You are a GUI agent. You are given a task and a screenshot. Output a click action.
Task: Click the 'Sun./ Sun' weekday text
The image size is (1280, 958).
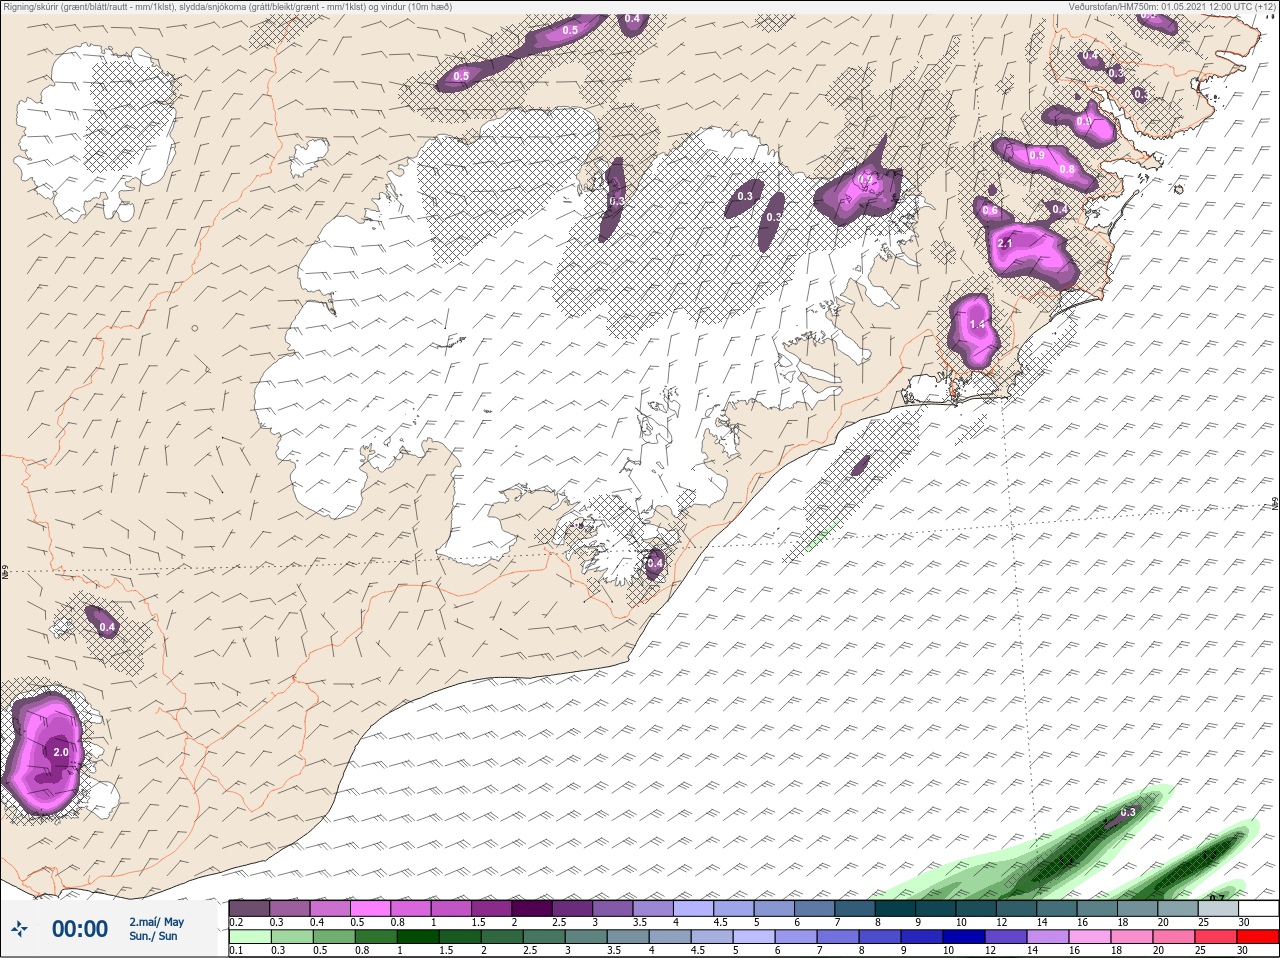(x=153, y=936)
